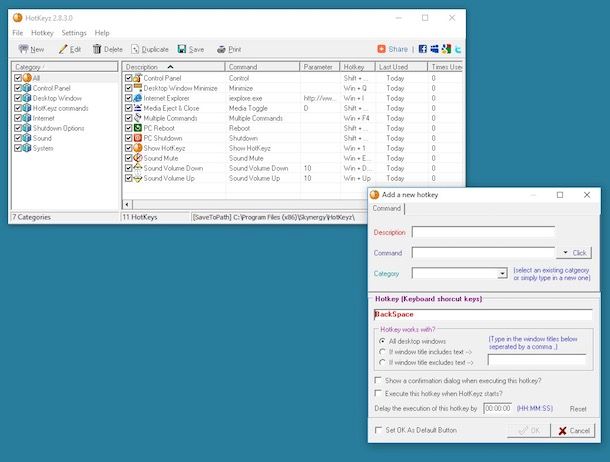Click the Sound Volume Down row icon

point(138,168)
